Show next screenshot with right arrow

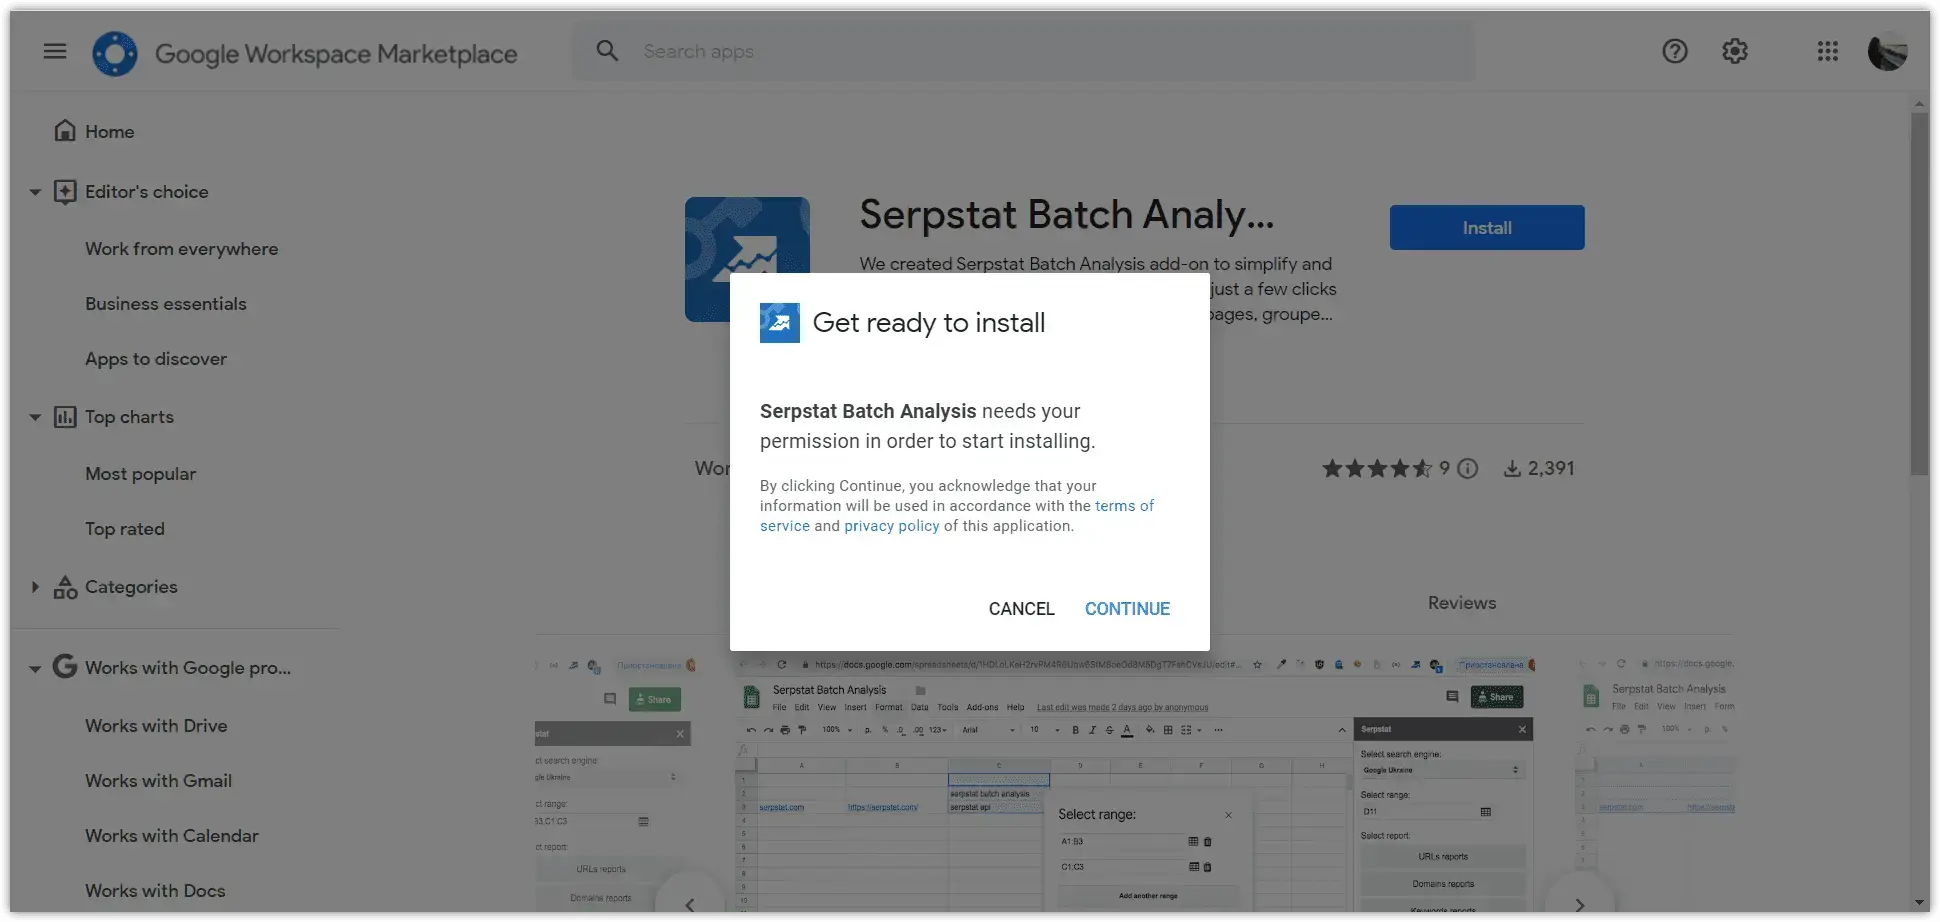click(1580, 905)
